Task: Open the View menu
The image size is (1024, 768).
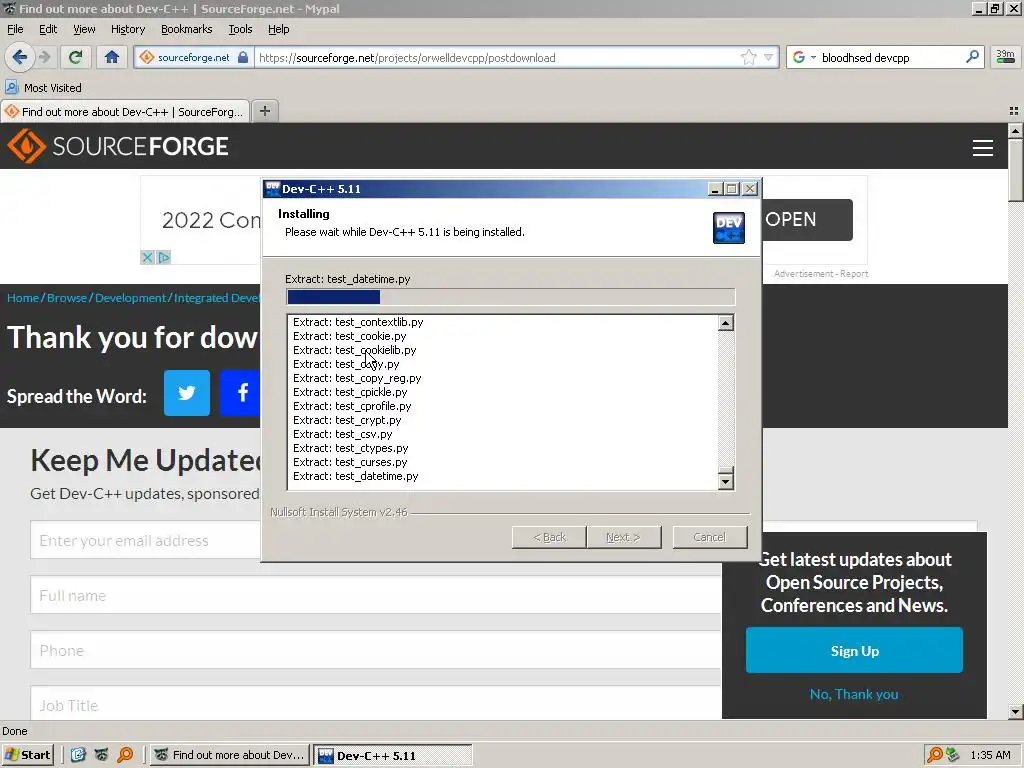Action: click(x=84, y=29)
